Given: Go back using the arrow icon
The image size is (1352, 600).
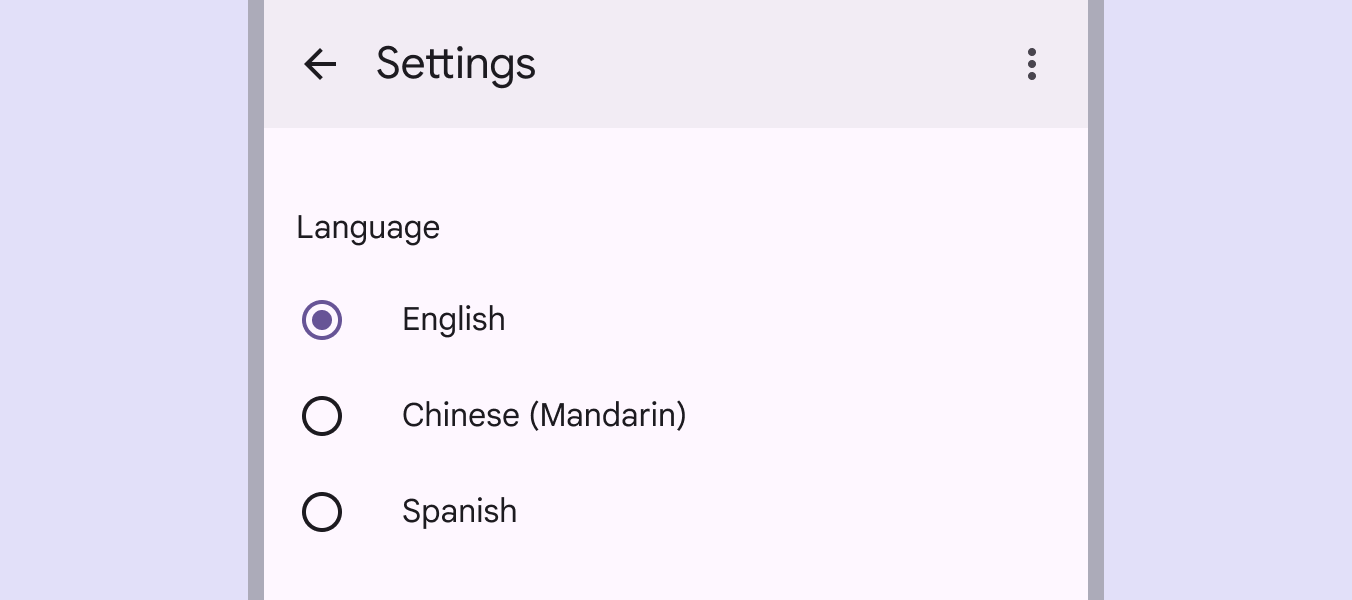Looking at the screenshot, I should (x=320, y=65).
